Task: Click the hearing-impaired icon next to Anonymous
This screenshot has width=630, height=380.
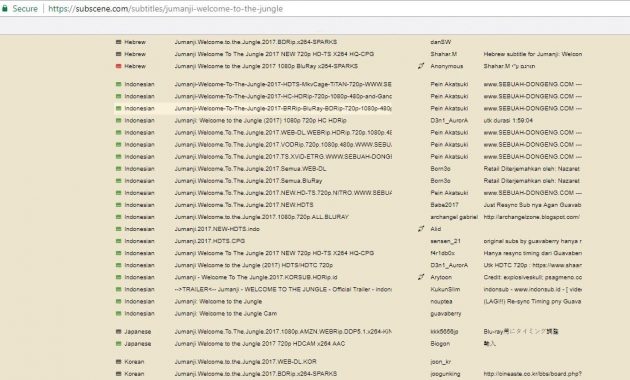Action: [421, 66]
